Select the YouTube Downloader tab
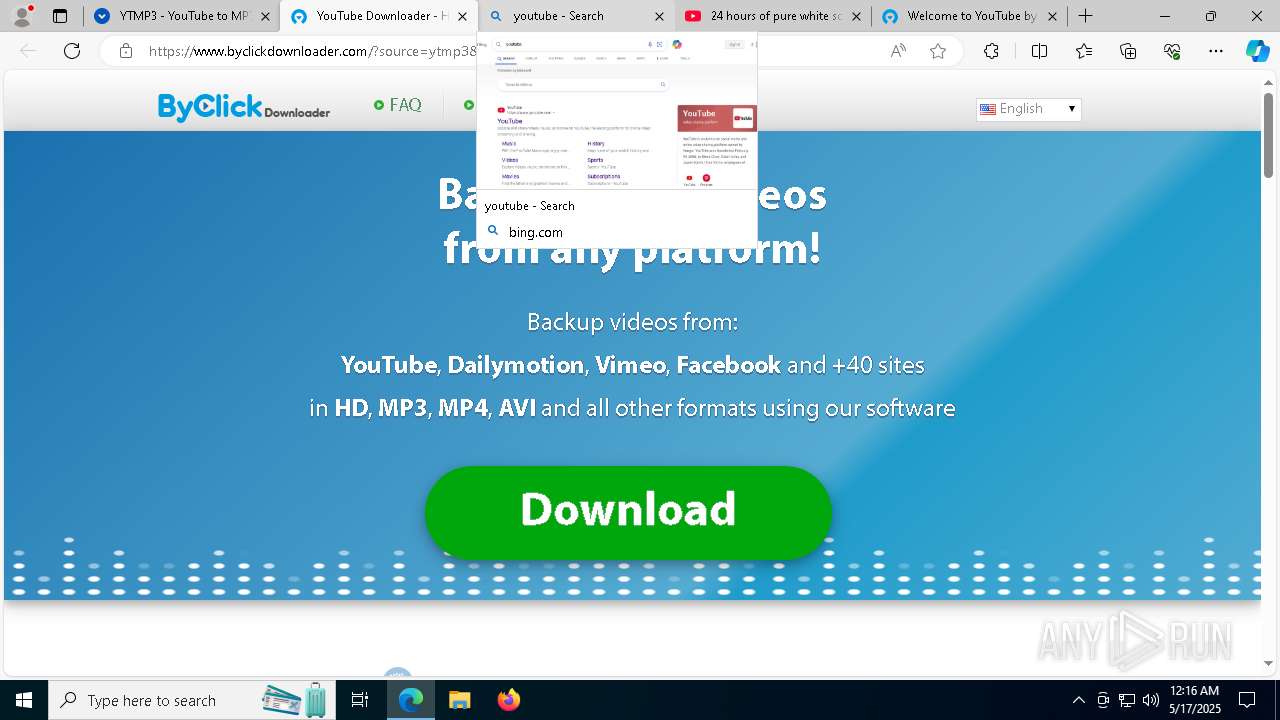The width and height of the screenshot is (1280, 720). pyautogui.click(x=379, y=16)
